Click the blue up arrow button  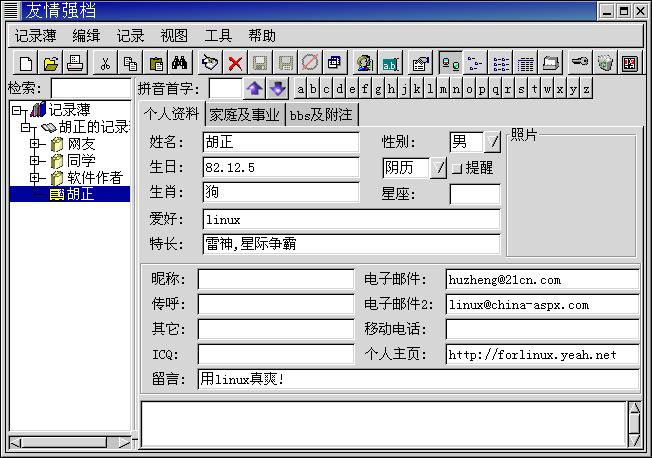(255, 89)
